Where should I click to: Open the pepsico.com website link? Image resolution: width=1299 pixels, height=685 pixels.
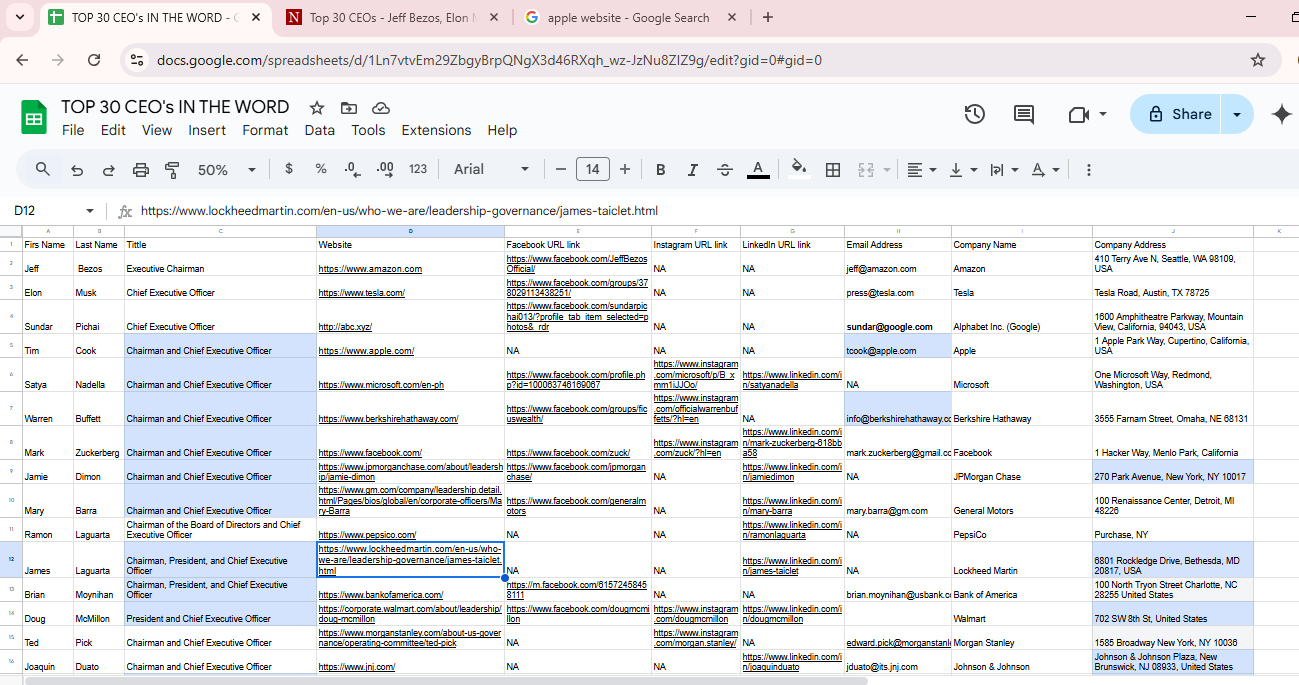click(367, 535)
